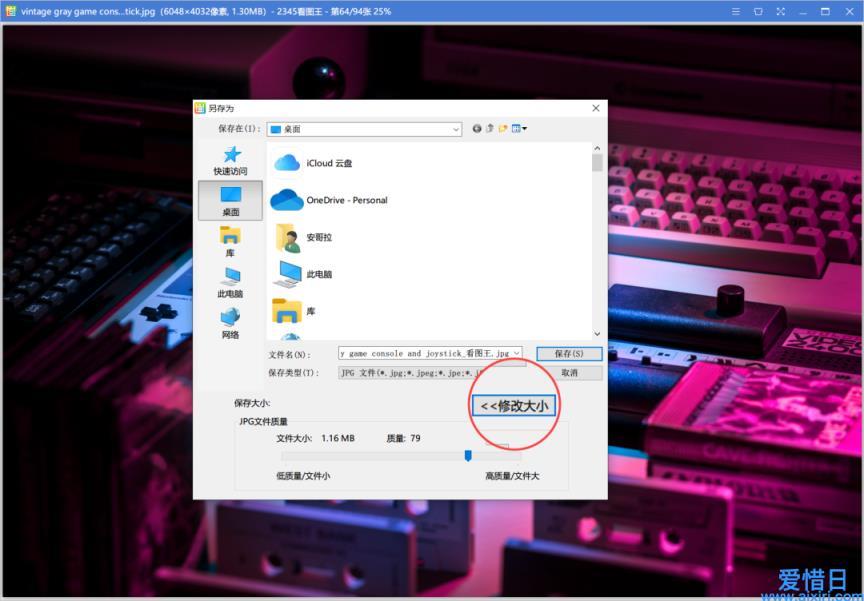
Task: Click the JPG quality slider handle
Action: tap(468, 456)
